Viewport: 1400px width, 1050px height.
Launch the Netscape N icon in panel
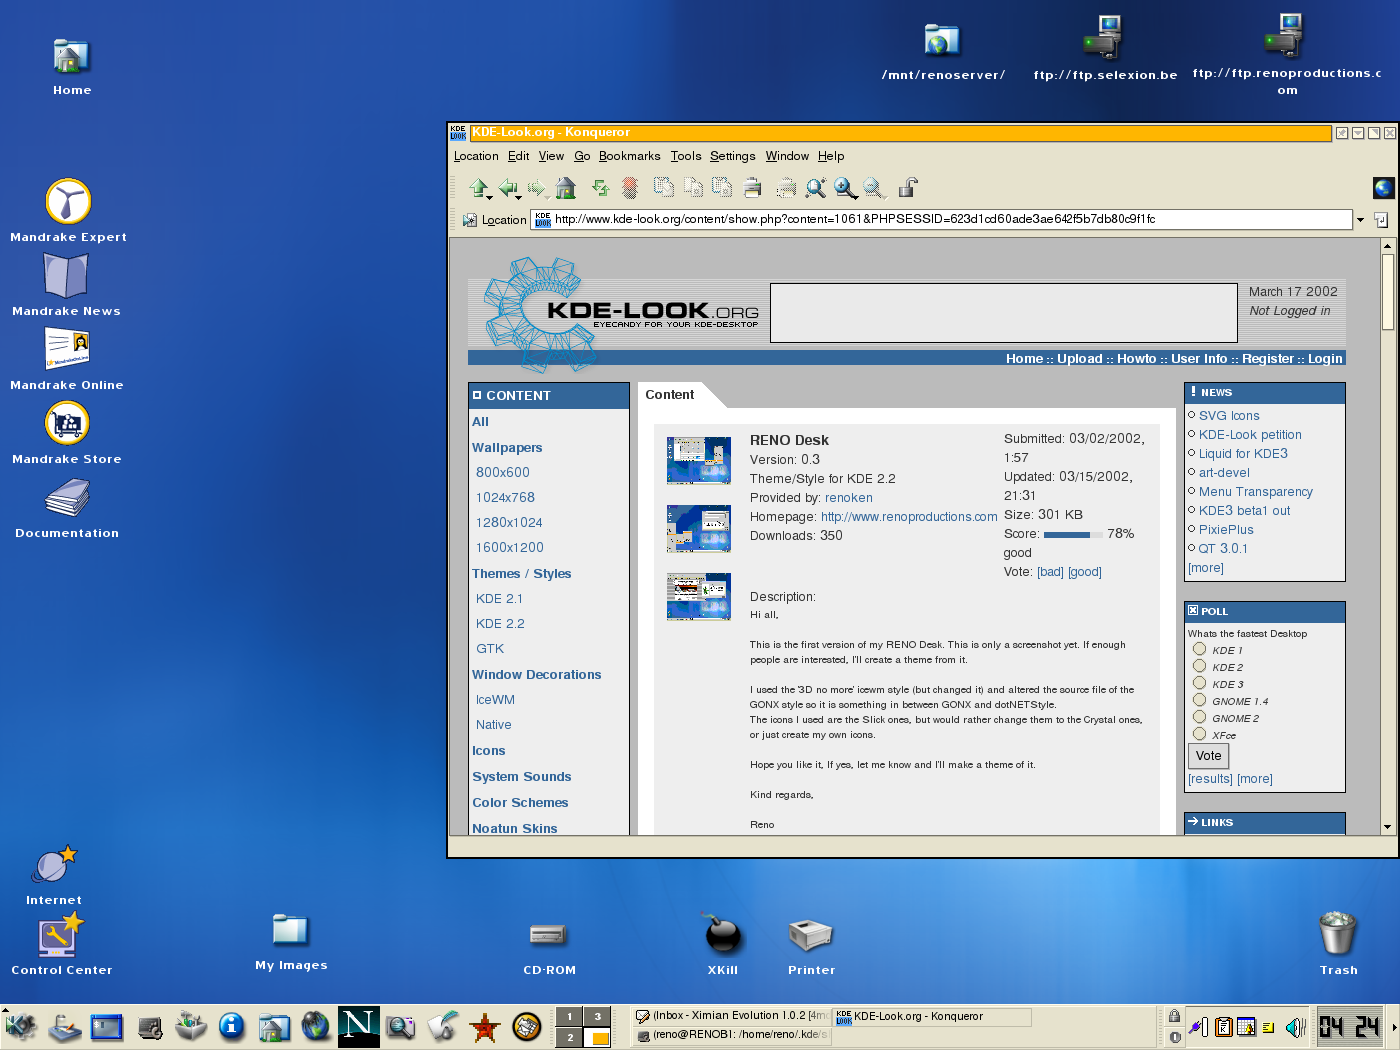[358, 1026]
